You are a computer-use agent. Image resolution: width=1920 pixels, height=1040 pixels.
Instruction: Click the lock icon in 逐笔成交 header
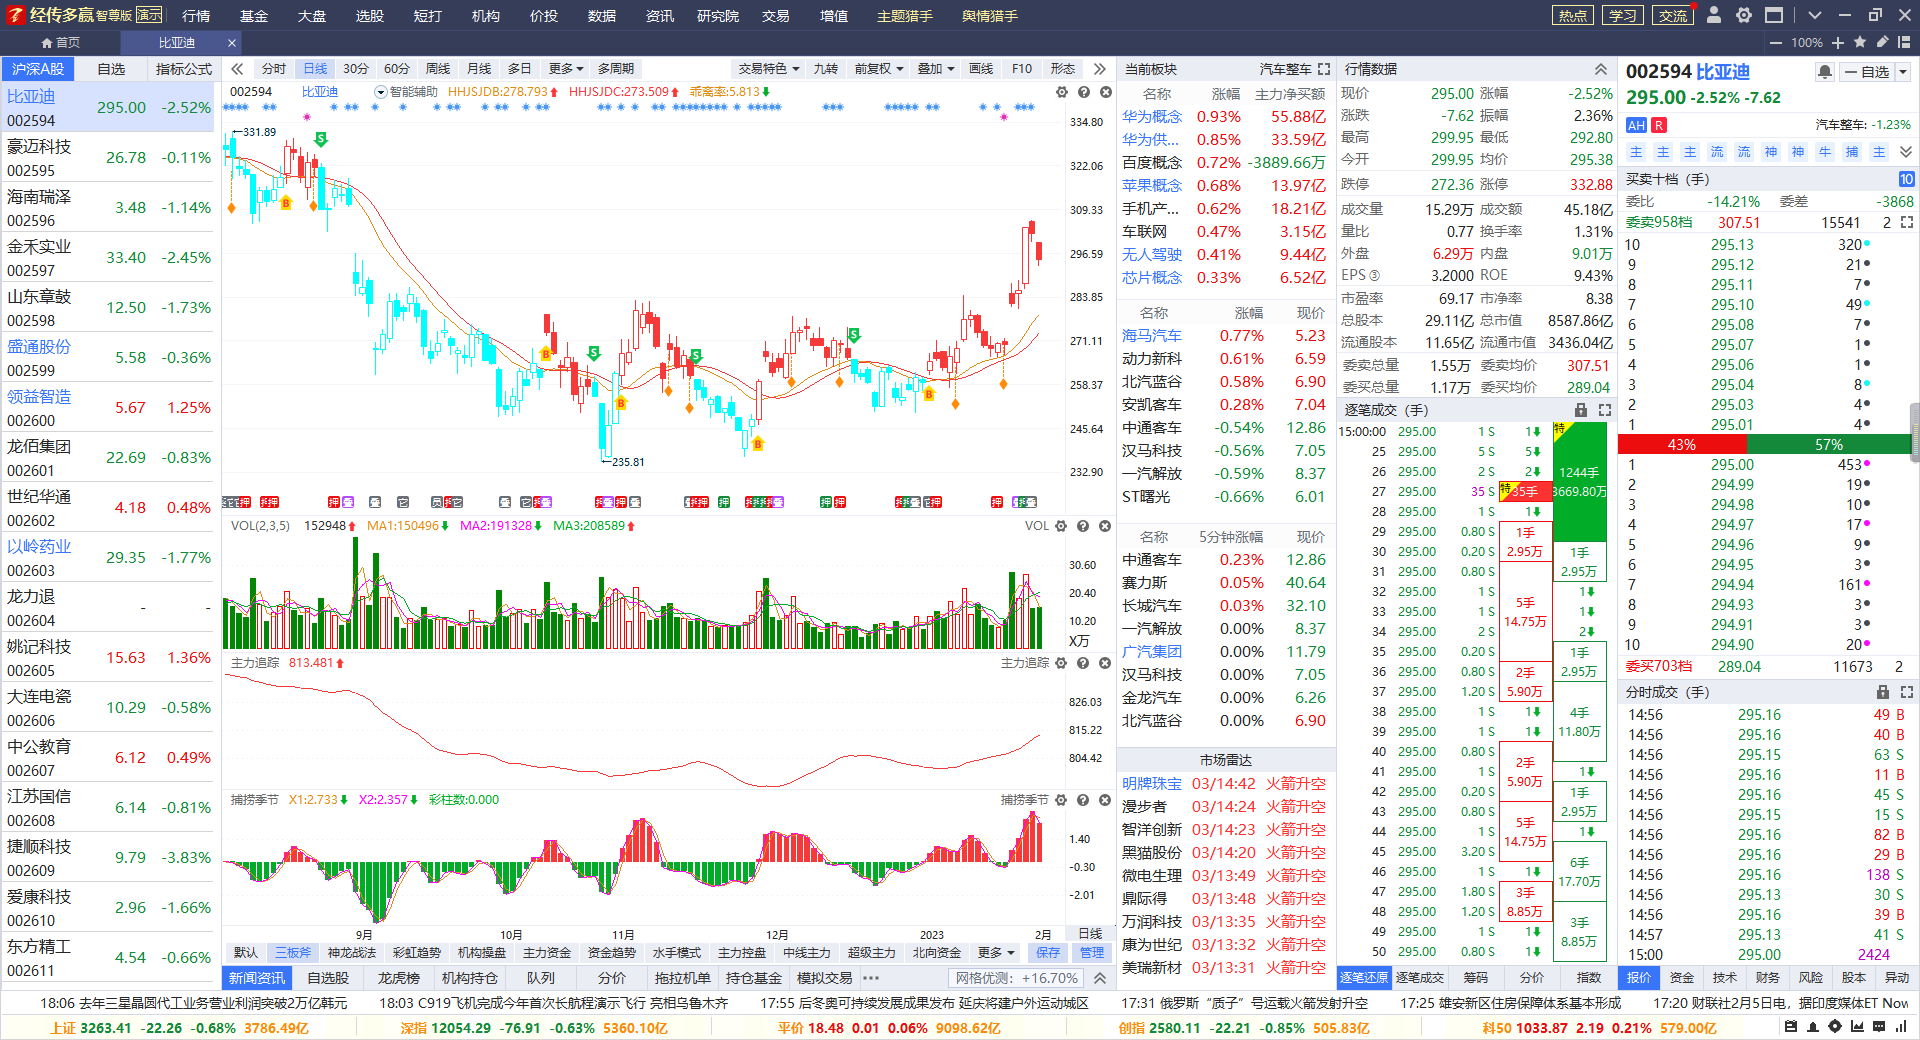(x=1581, y=410)
